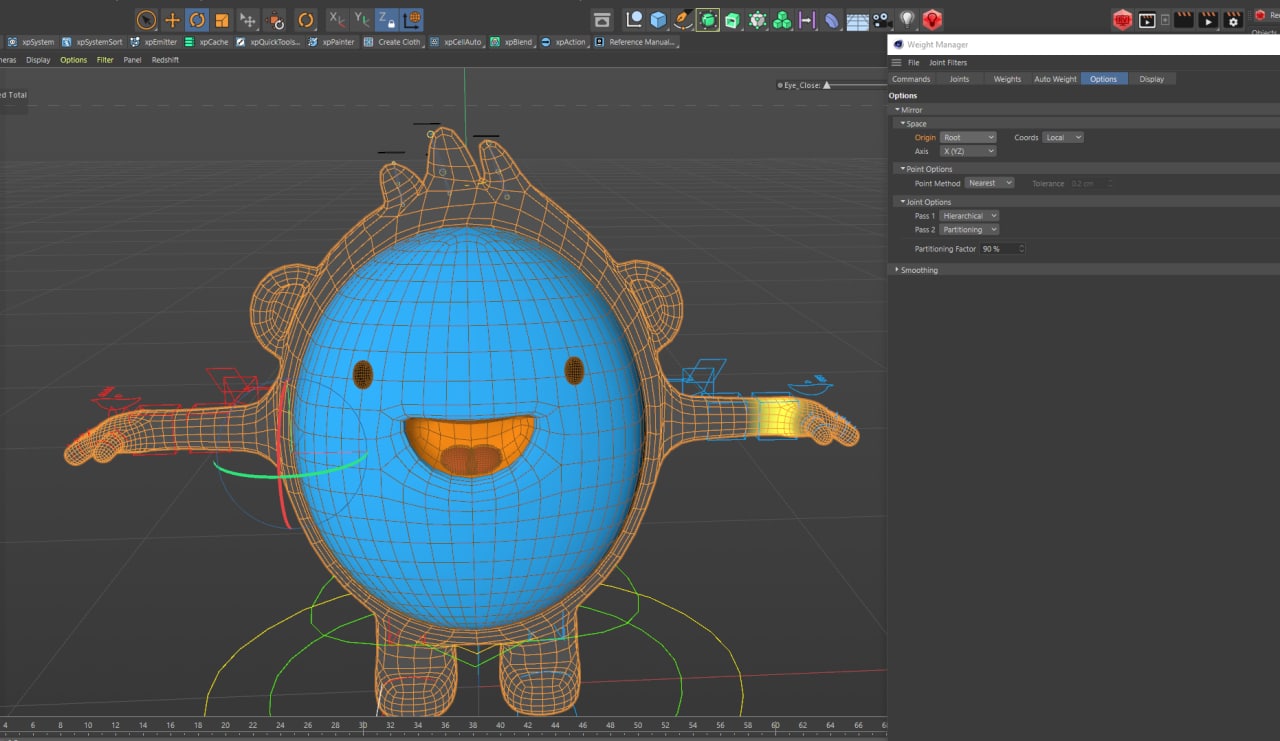Open the Axis dropdown set to X (YZ)
Viewport: 1280px width, 741px height.
coord(968,151)
